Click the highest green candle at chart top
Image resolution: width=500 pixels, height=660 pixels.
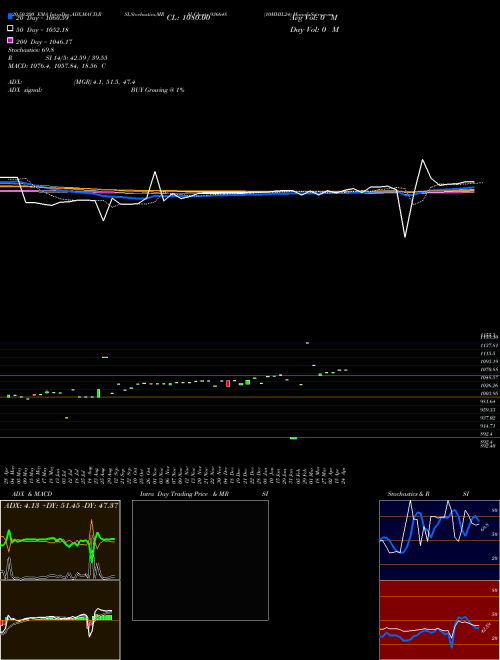[x=307, y=343]
